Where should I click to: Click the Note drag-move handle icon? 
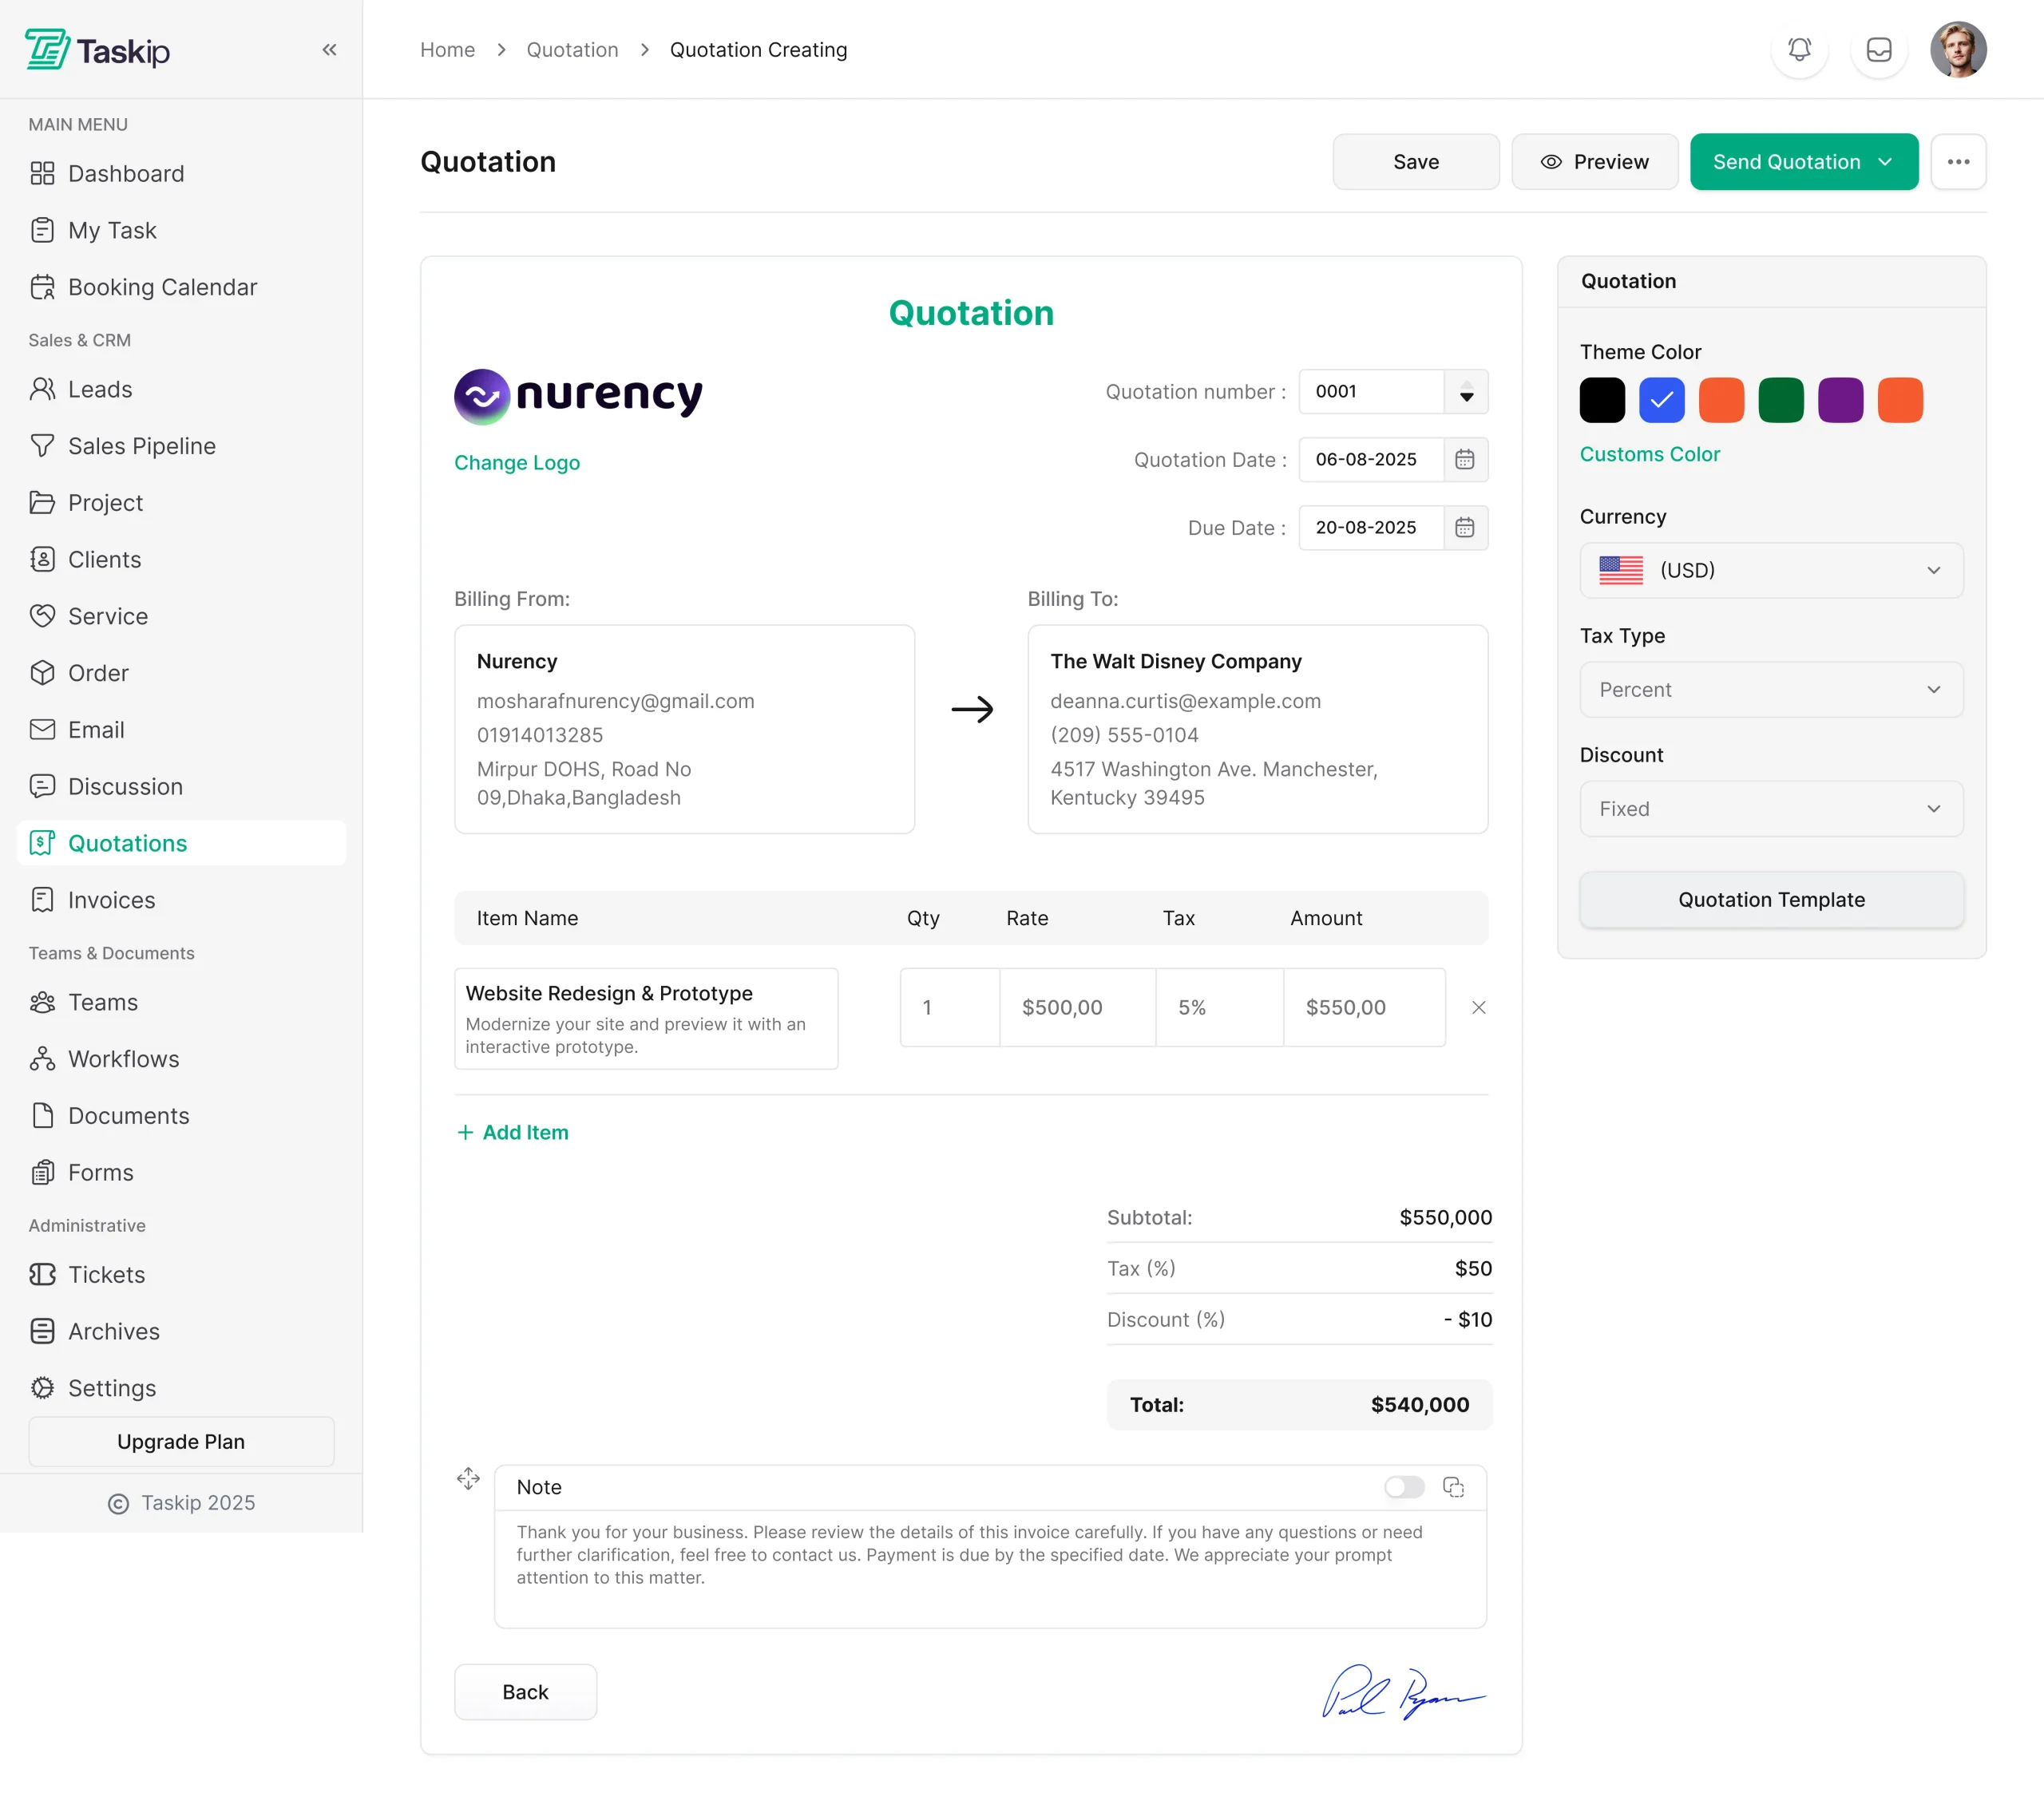[x=468, y=1478]
